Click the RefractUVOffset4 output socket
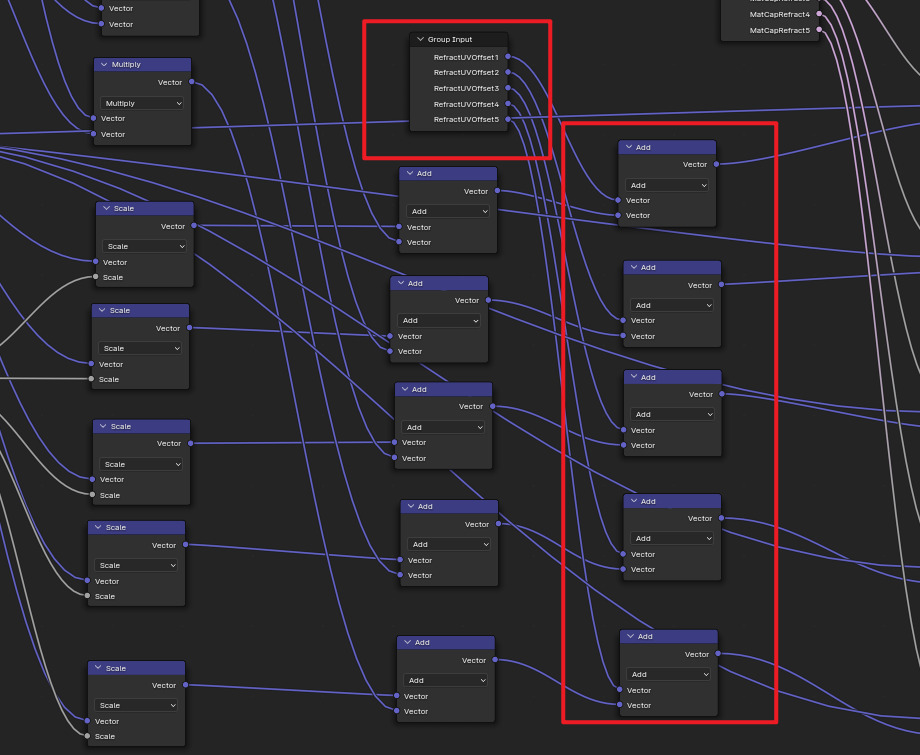 (x=508, y=104)
